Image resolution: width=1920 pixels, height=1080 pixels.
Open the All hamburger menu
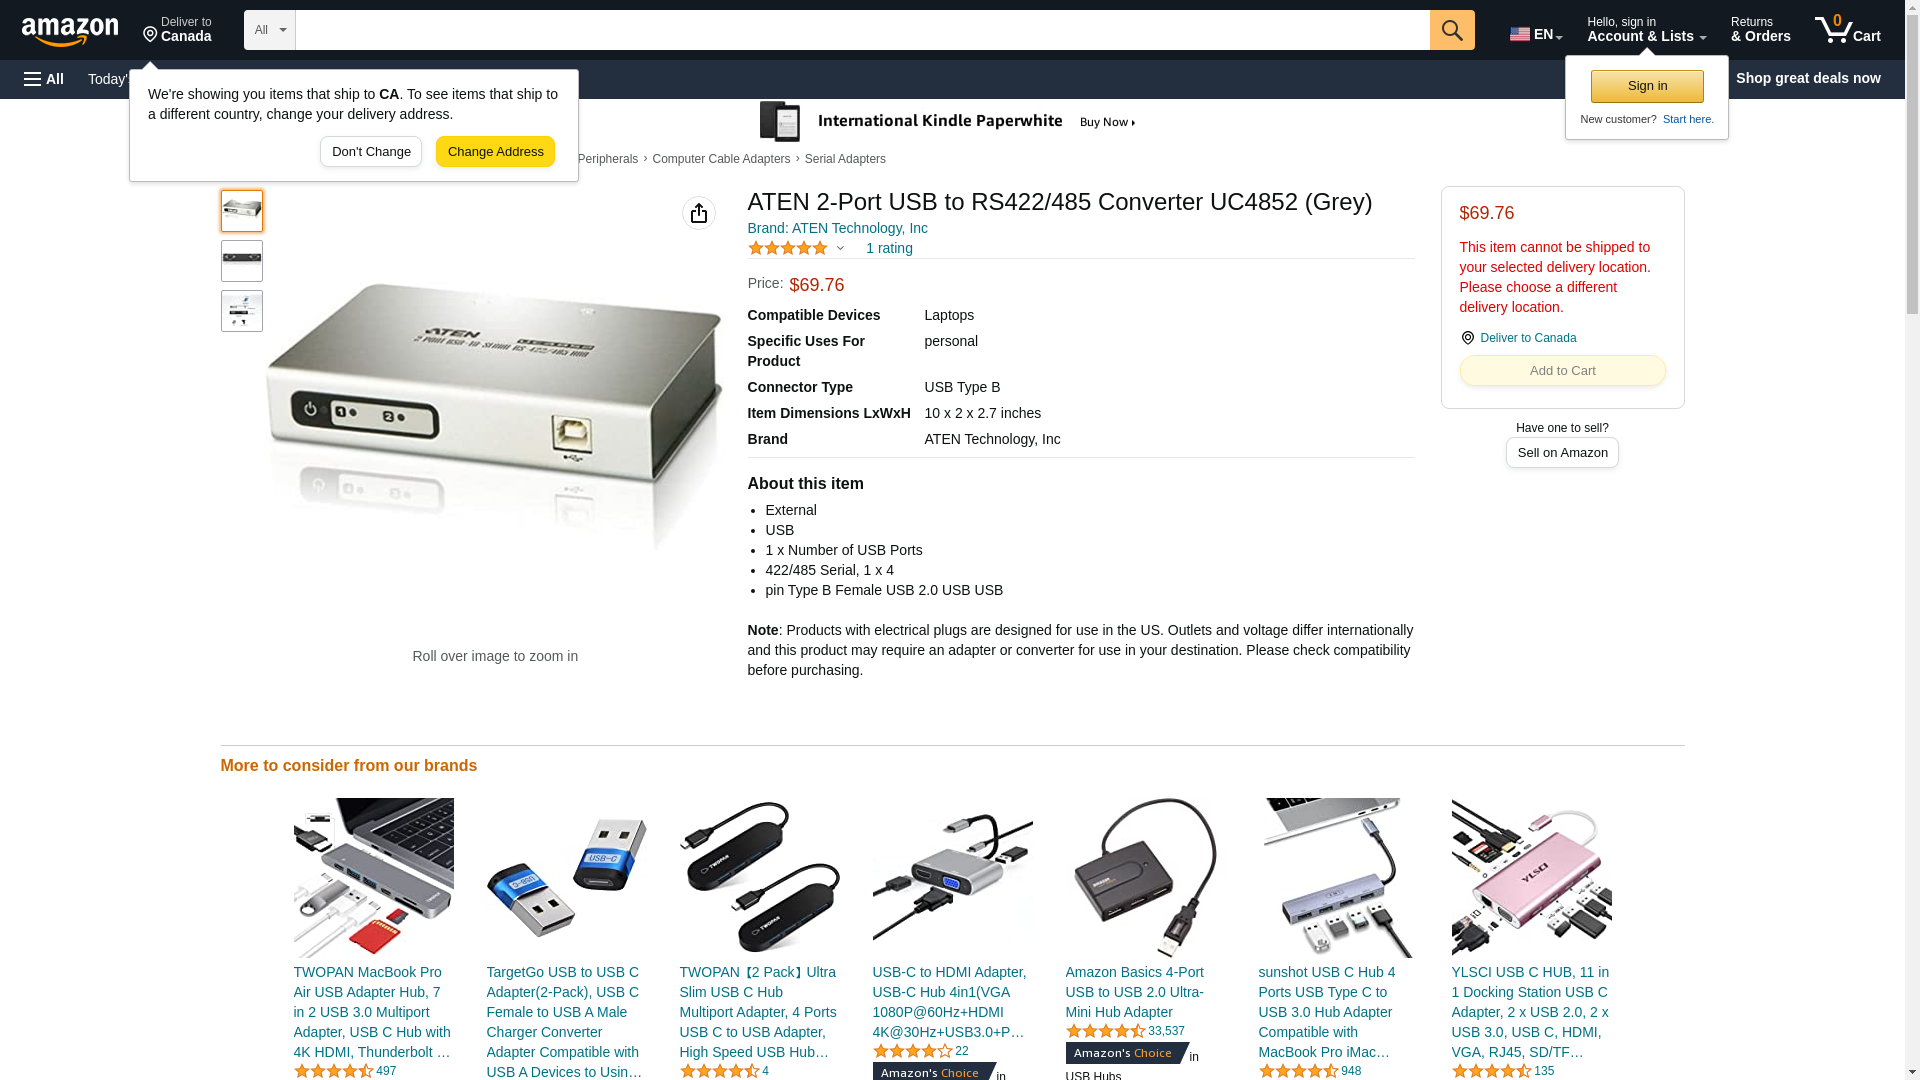tap(44, 79)
